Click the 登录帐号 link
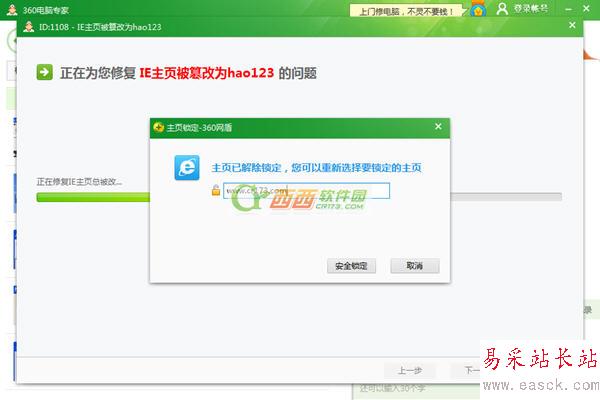 pos(530,9)
